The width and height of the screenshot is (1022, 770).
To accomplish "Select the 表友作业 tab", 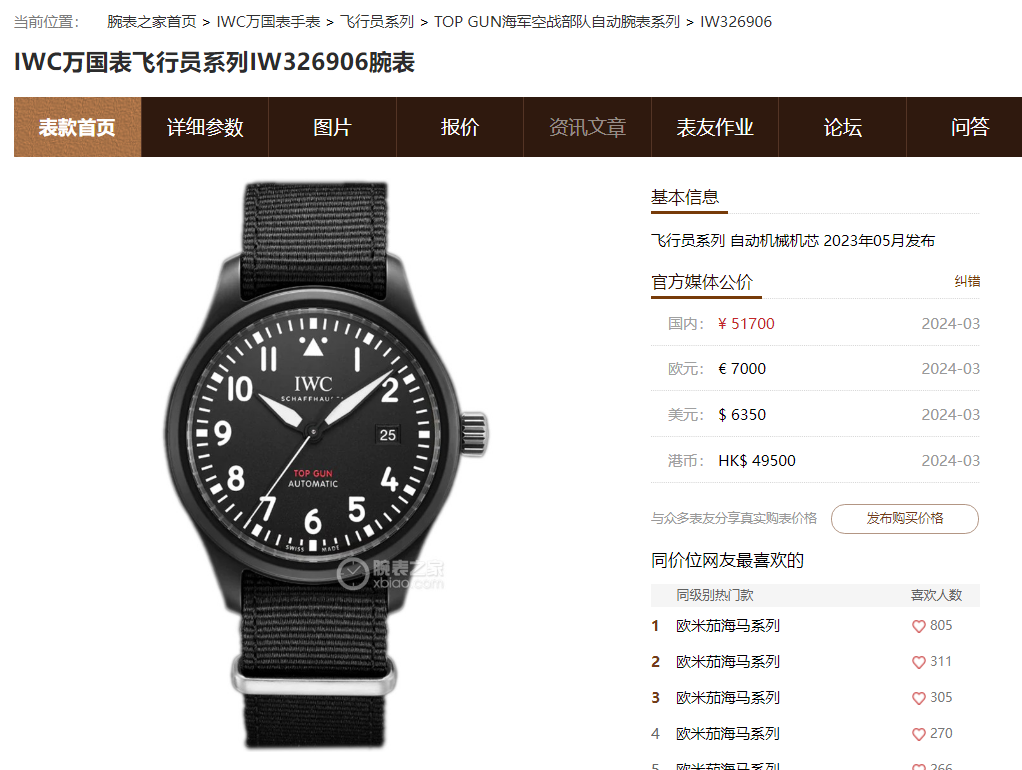I will [715, 127].
